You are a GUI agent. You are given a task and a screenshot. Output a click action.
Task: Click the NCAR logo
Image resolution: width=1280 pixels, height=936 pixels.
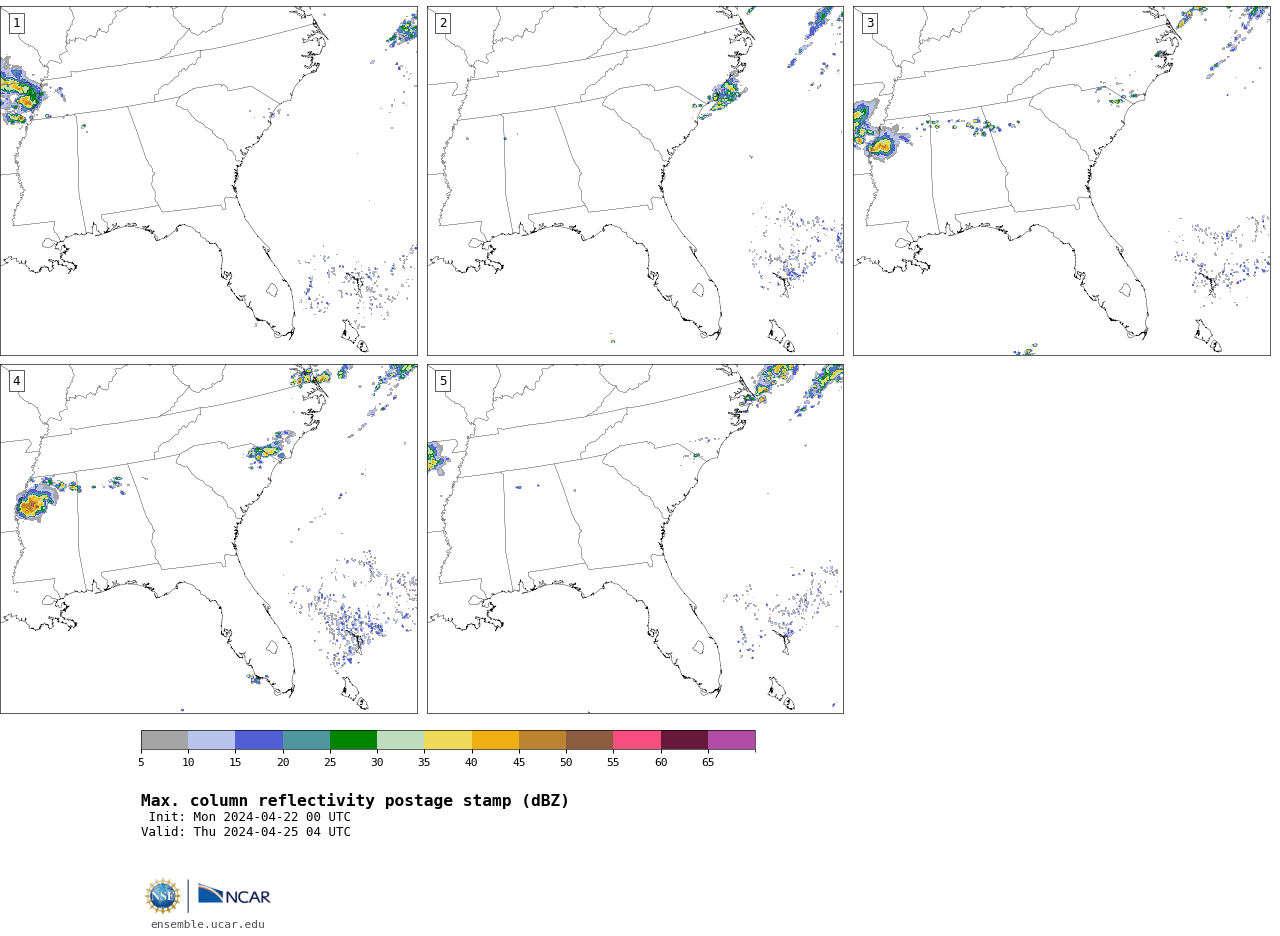pos(234,895)
